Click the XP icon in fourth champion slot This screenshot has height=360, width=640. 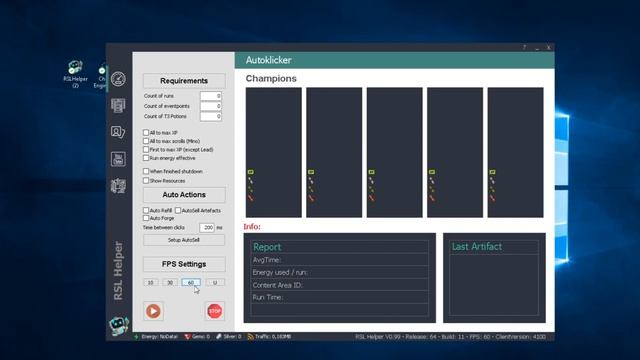432,172
